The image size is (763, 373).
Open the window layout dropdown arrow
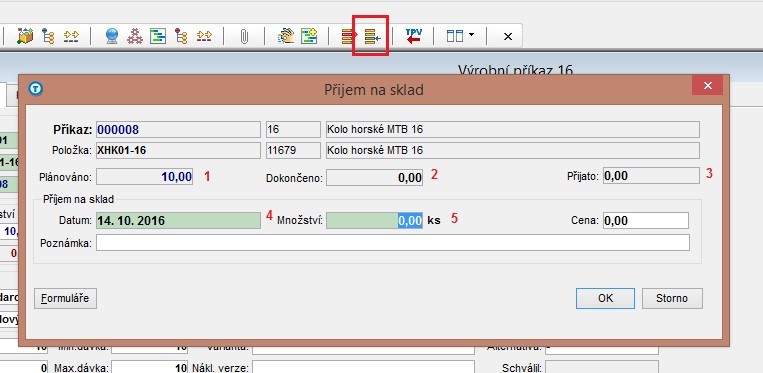pyautogui.click(x=471, y=36)
